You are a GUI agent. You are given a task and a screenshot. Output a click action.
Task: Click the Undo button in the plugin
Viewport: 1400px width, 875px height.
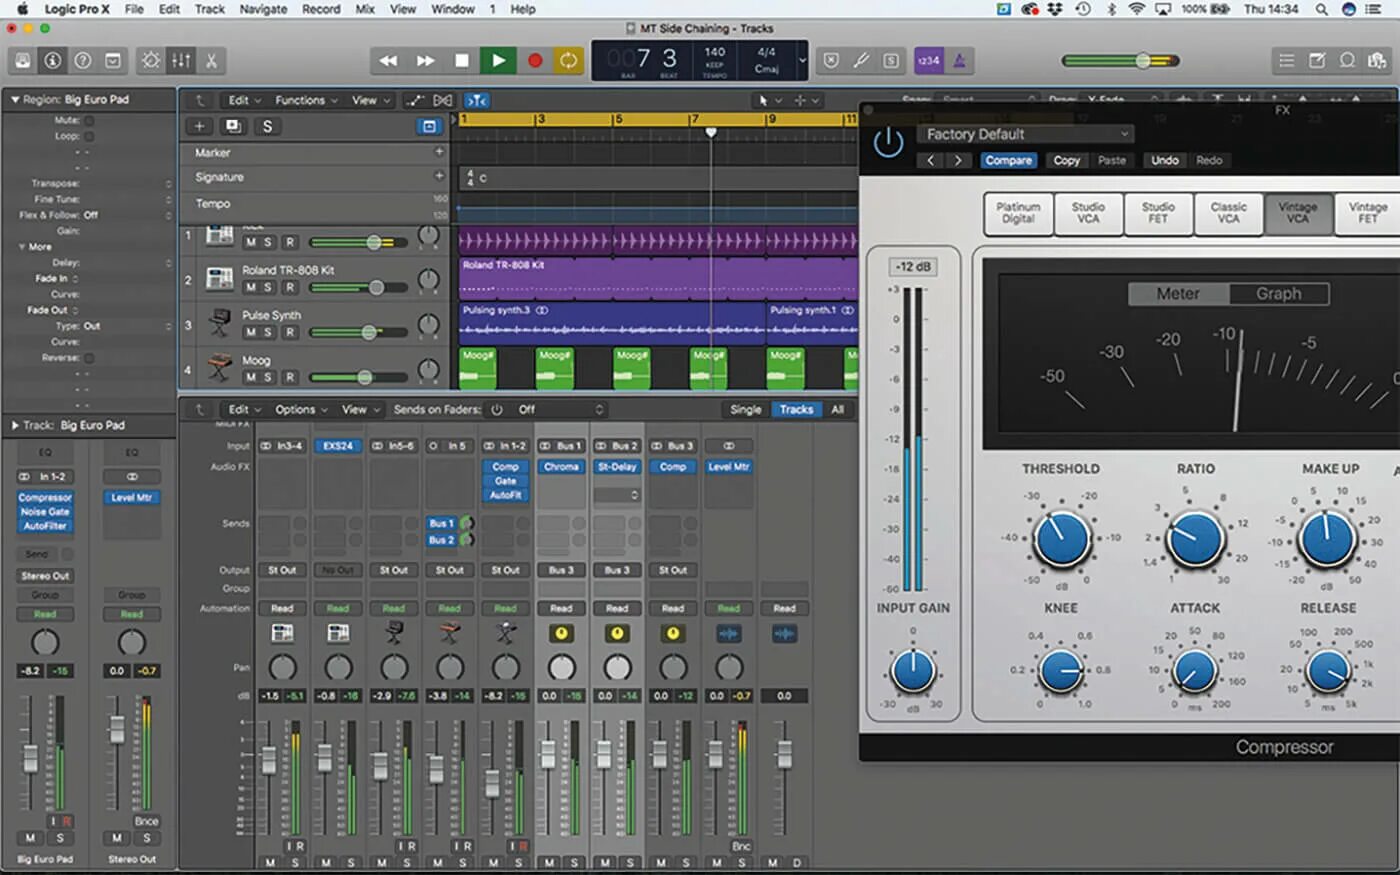coord(1165,160)
